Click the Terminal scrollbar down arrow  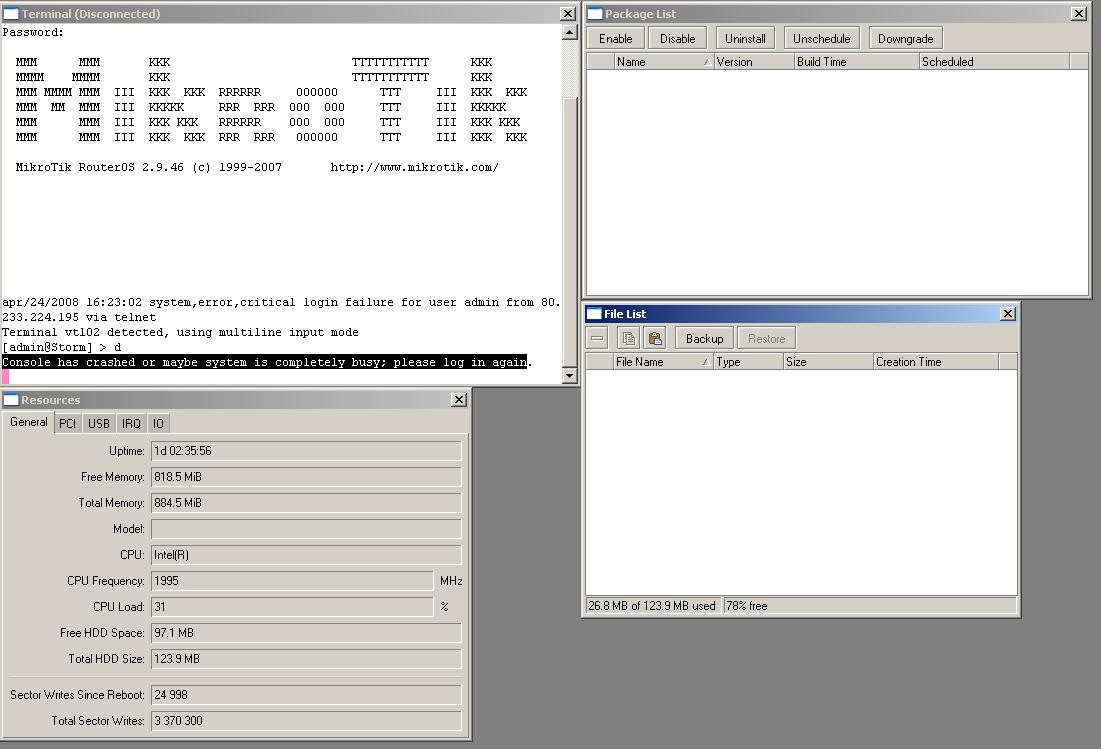569,376
